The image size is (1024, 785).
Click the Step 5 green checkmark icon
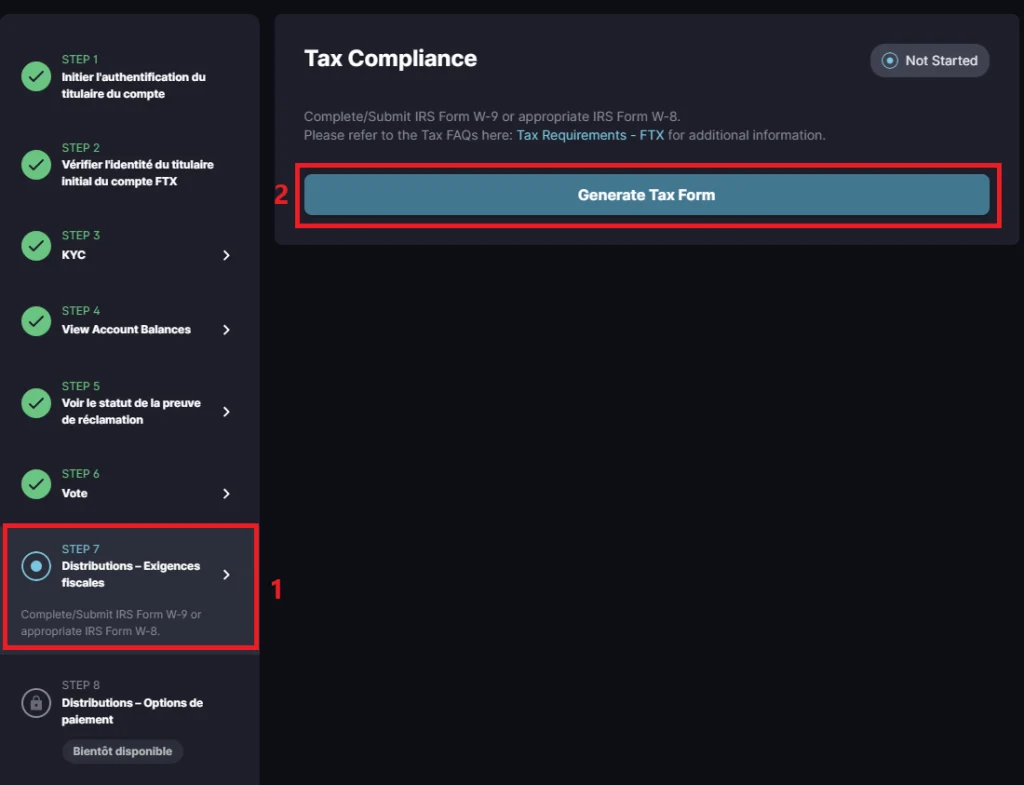(36, 403)
